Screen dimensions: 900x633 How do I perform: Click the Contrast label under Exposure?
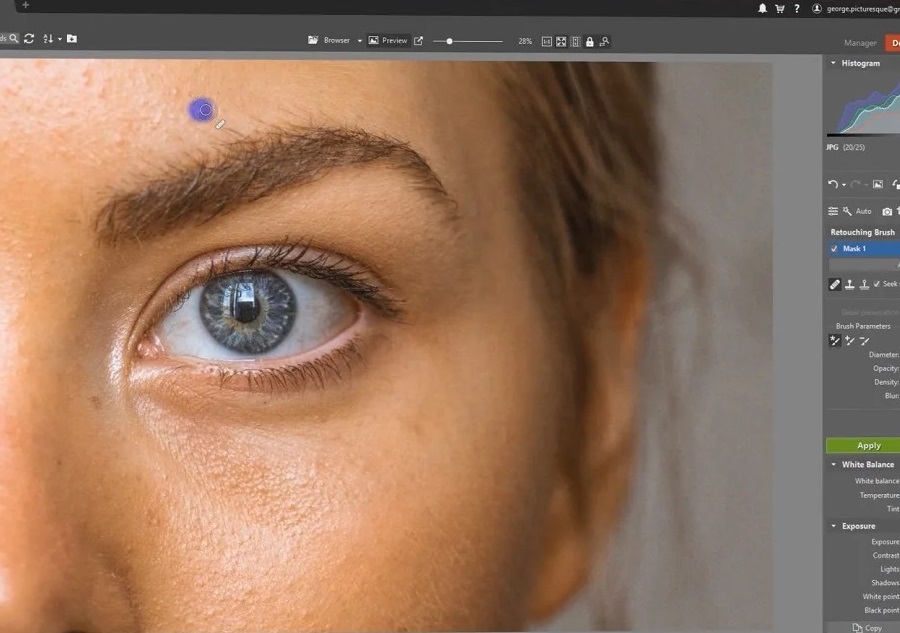pyautogui.click(x=886, y=555)
